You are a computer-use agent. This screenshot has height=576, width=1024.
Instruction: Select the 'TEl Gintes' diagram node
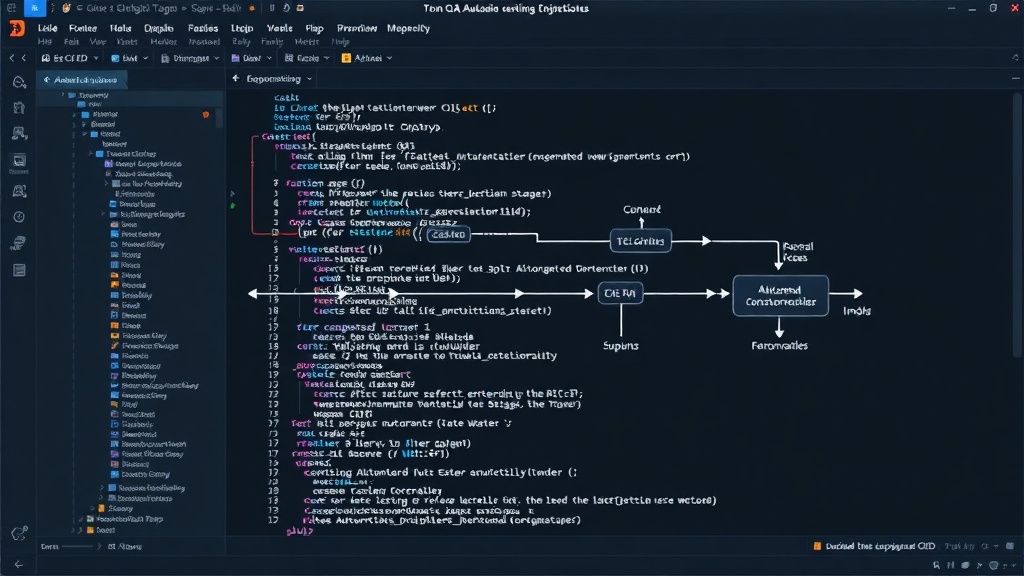click(640, 241)
